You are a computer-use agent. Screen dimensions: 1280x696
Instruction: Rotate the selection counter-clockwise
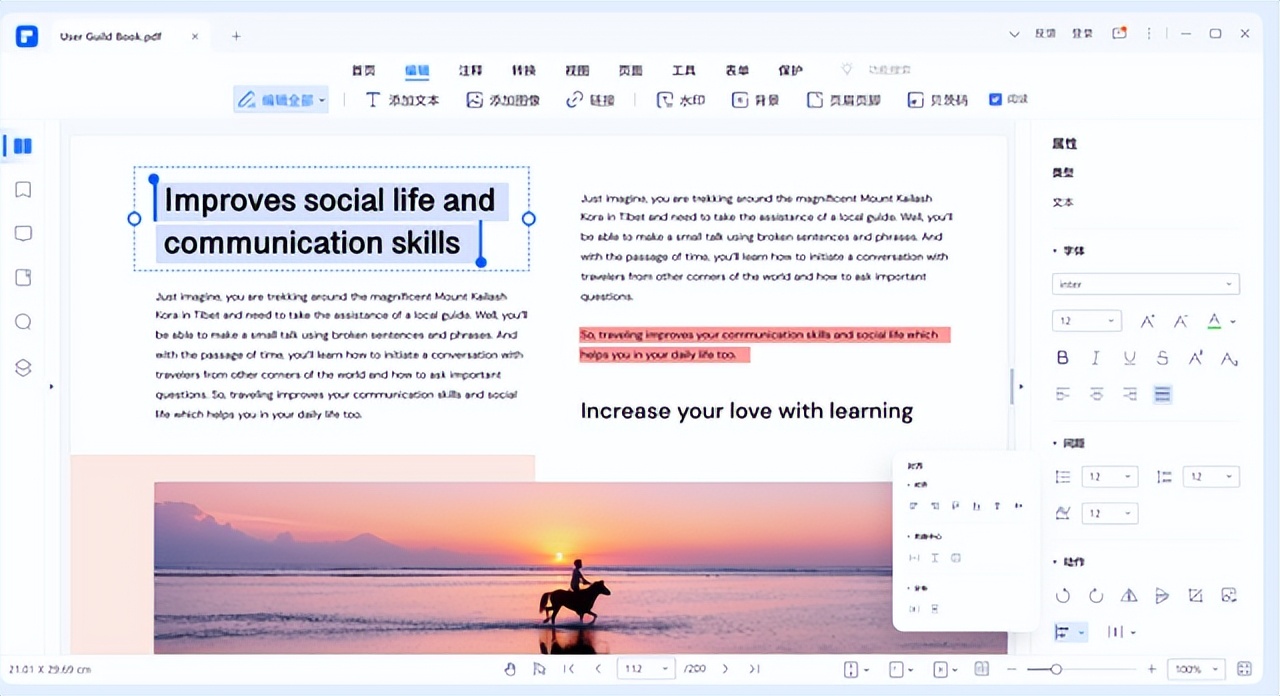click(x=1062, y=596)
